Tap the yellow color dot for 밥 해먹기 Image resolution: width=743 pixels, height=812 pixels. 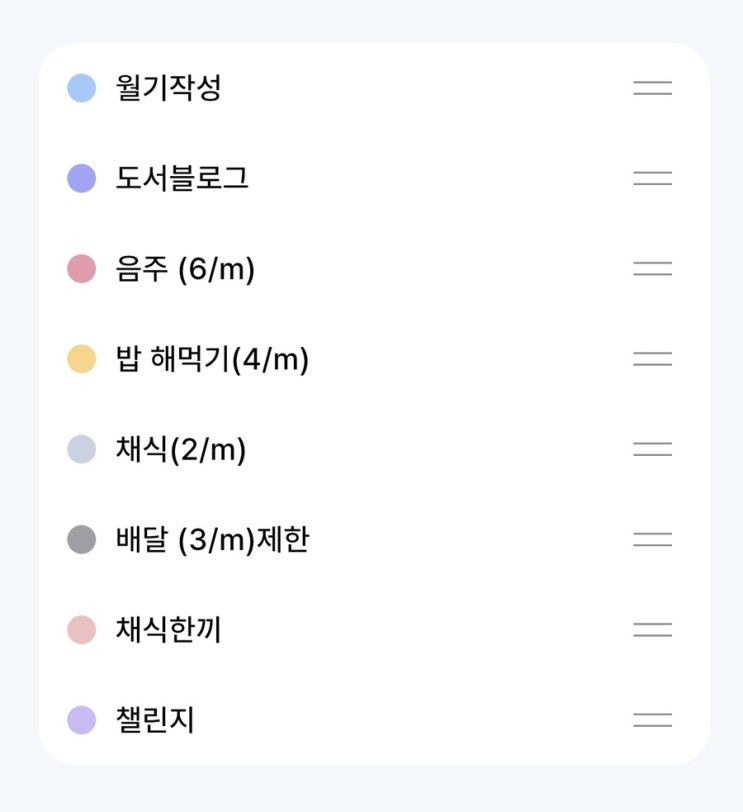click(x=81, y=359)
